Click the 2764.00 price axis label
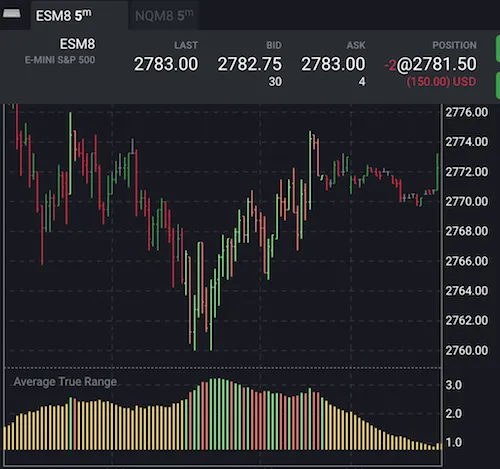The width and height of the screenshot is (500, 469). (467, 291)
